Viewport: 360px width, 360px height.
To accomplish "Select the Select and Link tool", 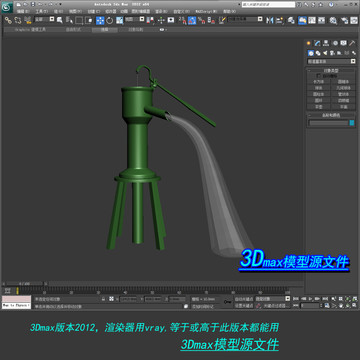I will point(8,20).
